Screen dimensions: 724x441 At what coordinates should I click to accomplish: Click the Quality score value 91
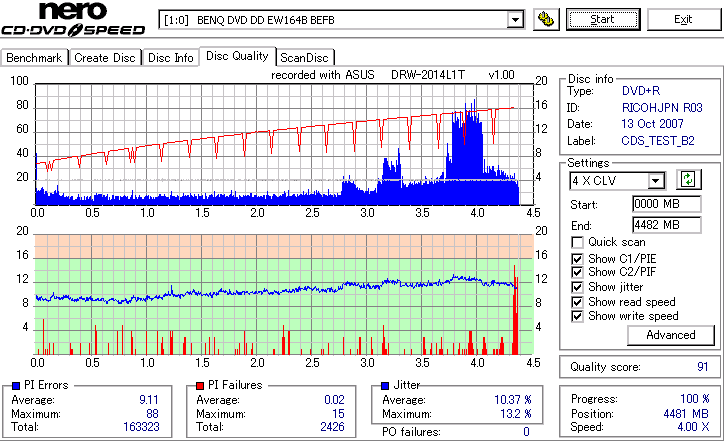(x=703, y=367)
